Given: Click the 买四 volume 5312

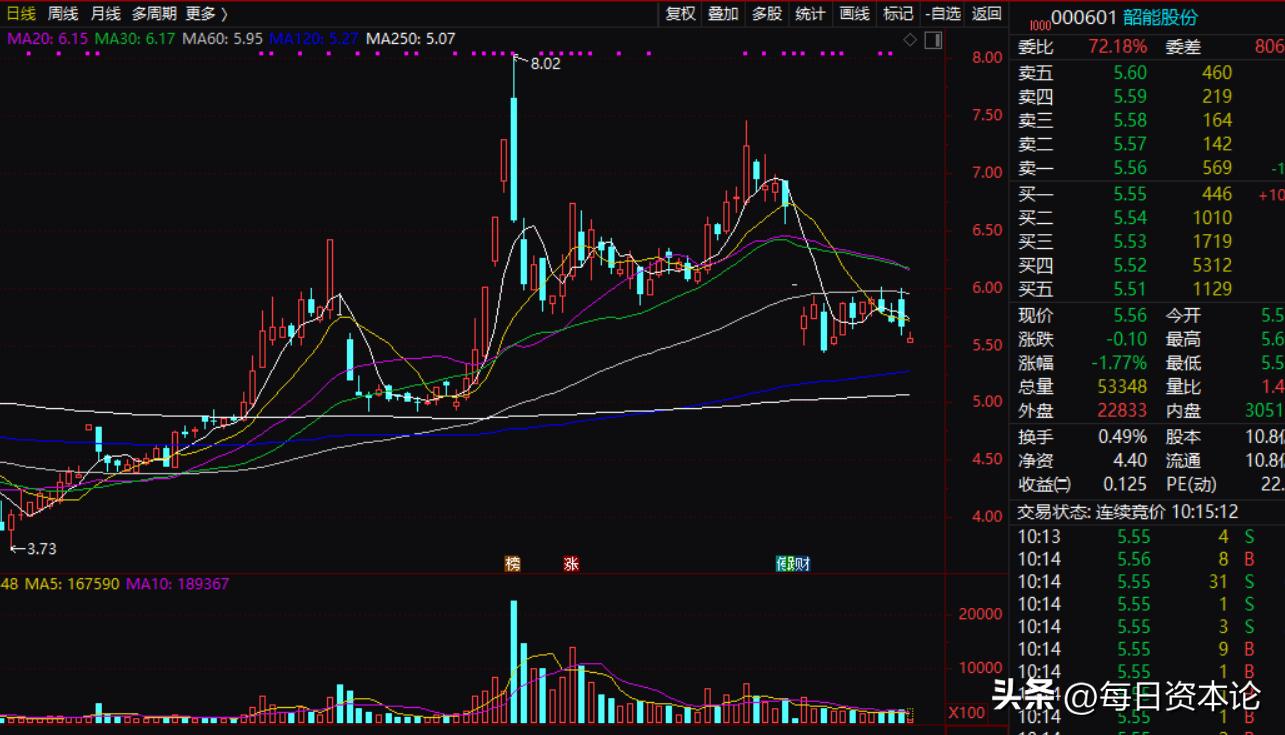Looking at the screenshot, I should tap(1212, 265).
